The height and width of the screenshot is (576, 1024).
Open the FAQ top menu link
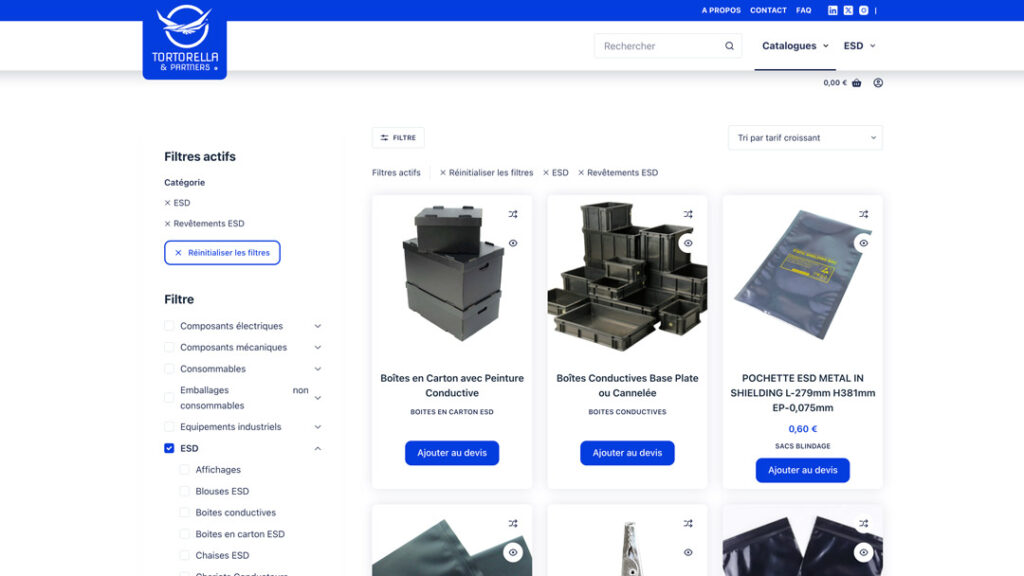coord(803,10)
